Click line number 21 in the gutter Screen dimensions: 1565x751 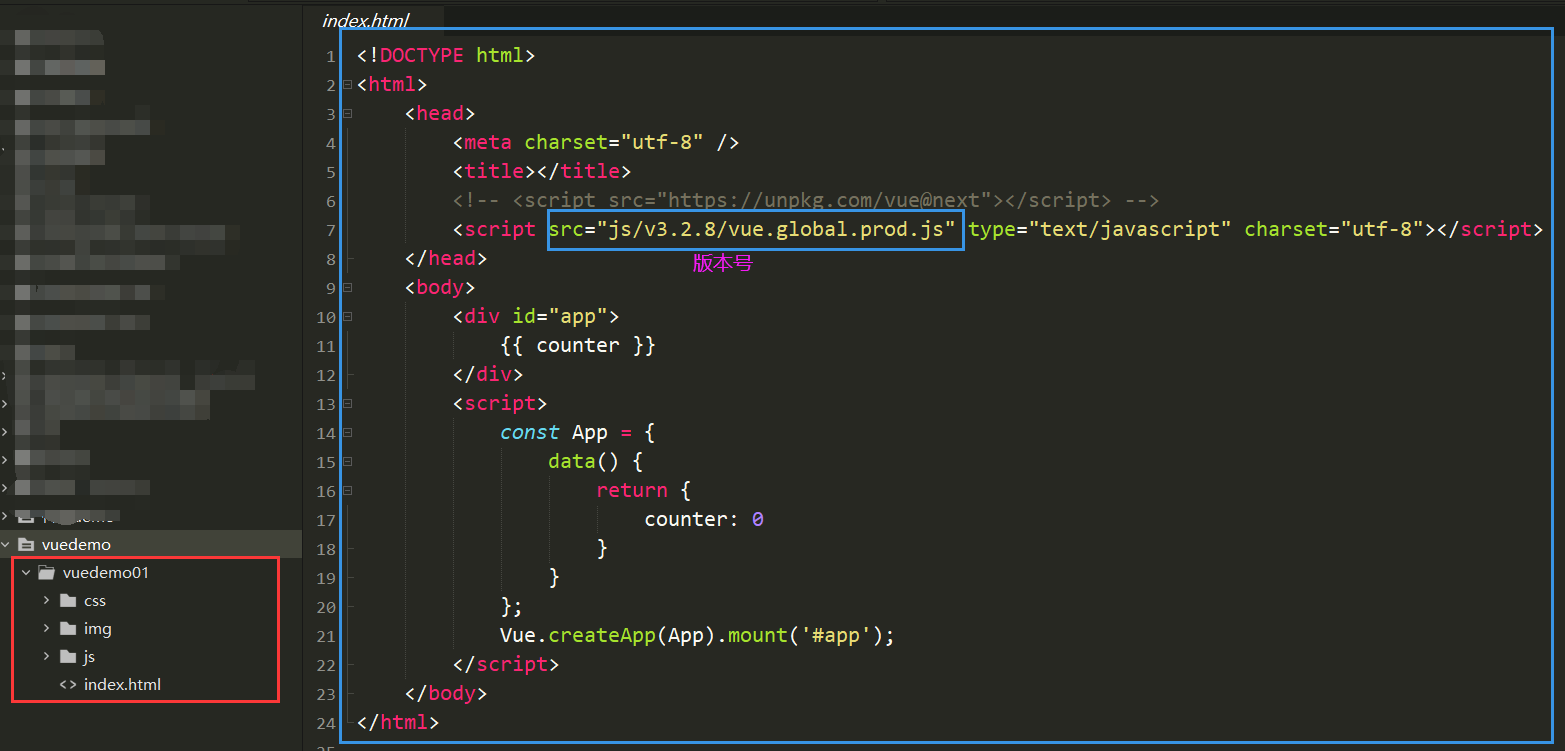pyautogui.click(x=326, y=637)
